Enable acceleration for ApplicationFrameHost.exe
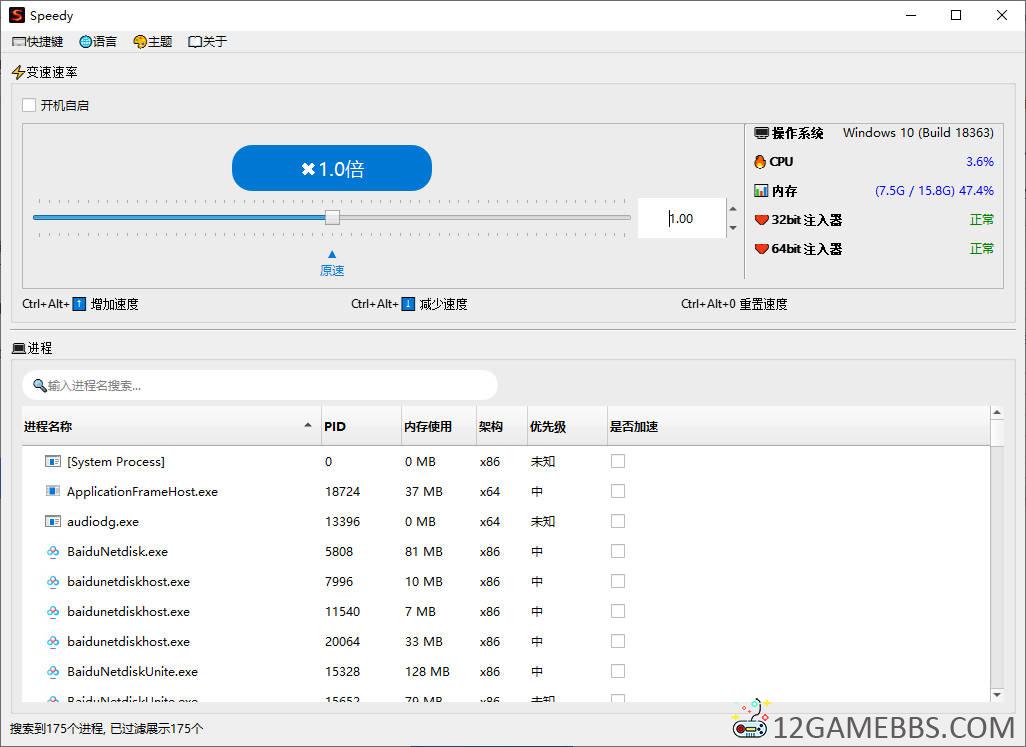This screenshot has height=747, width=1026. click(618, 492)
